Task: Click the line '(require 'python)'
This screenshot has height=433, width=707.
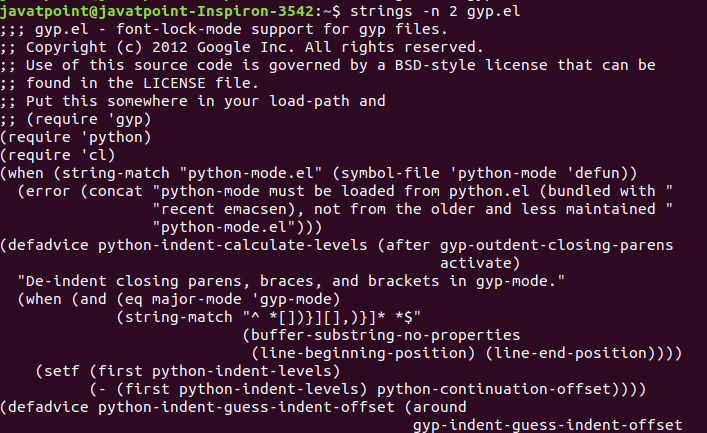Action: pos(75,138)
